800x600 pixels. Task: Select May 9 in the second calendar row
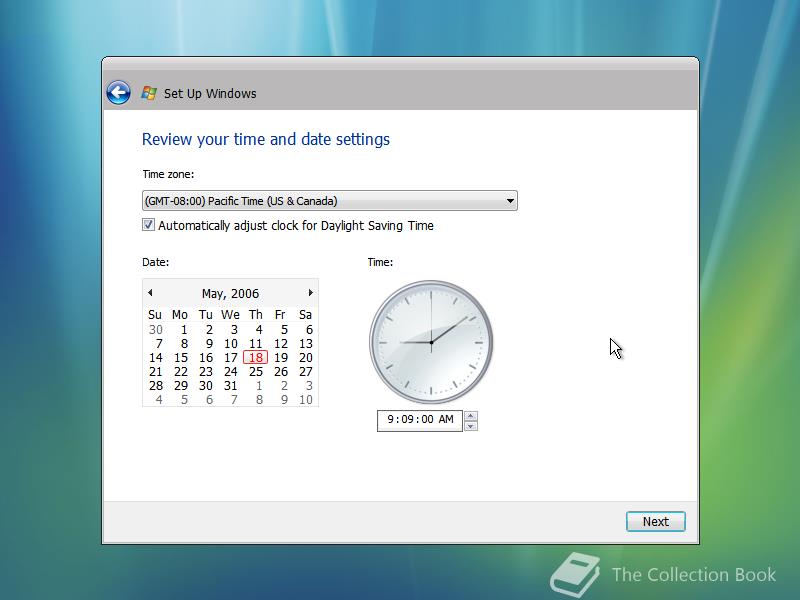click(209, 343)
